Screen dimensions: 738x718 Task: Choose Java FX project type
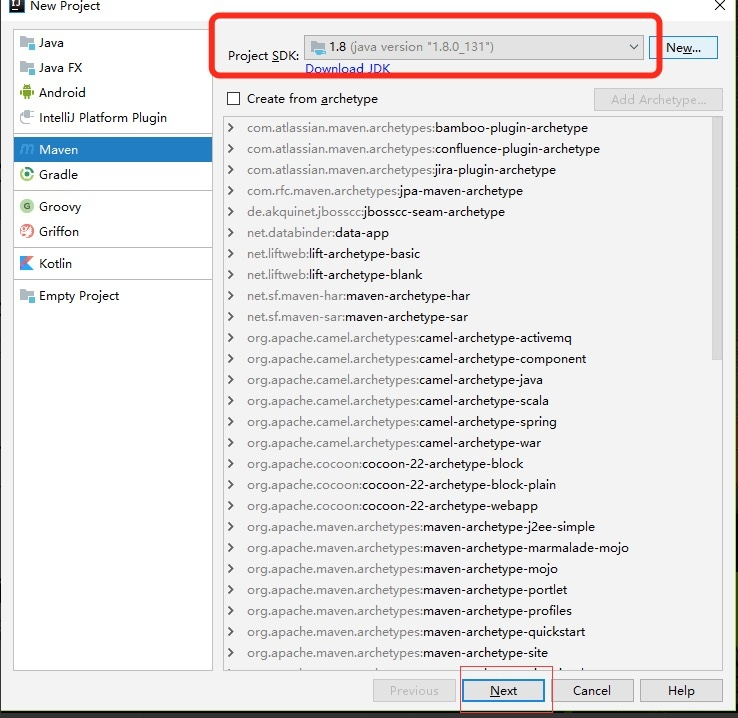[113, 68]
